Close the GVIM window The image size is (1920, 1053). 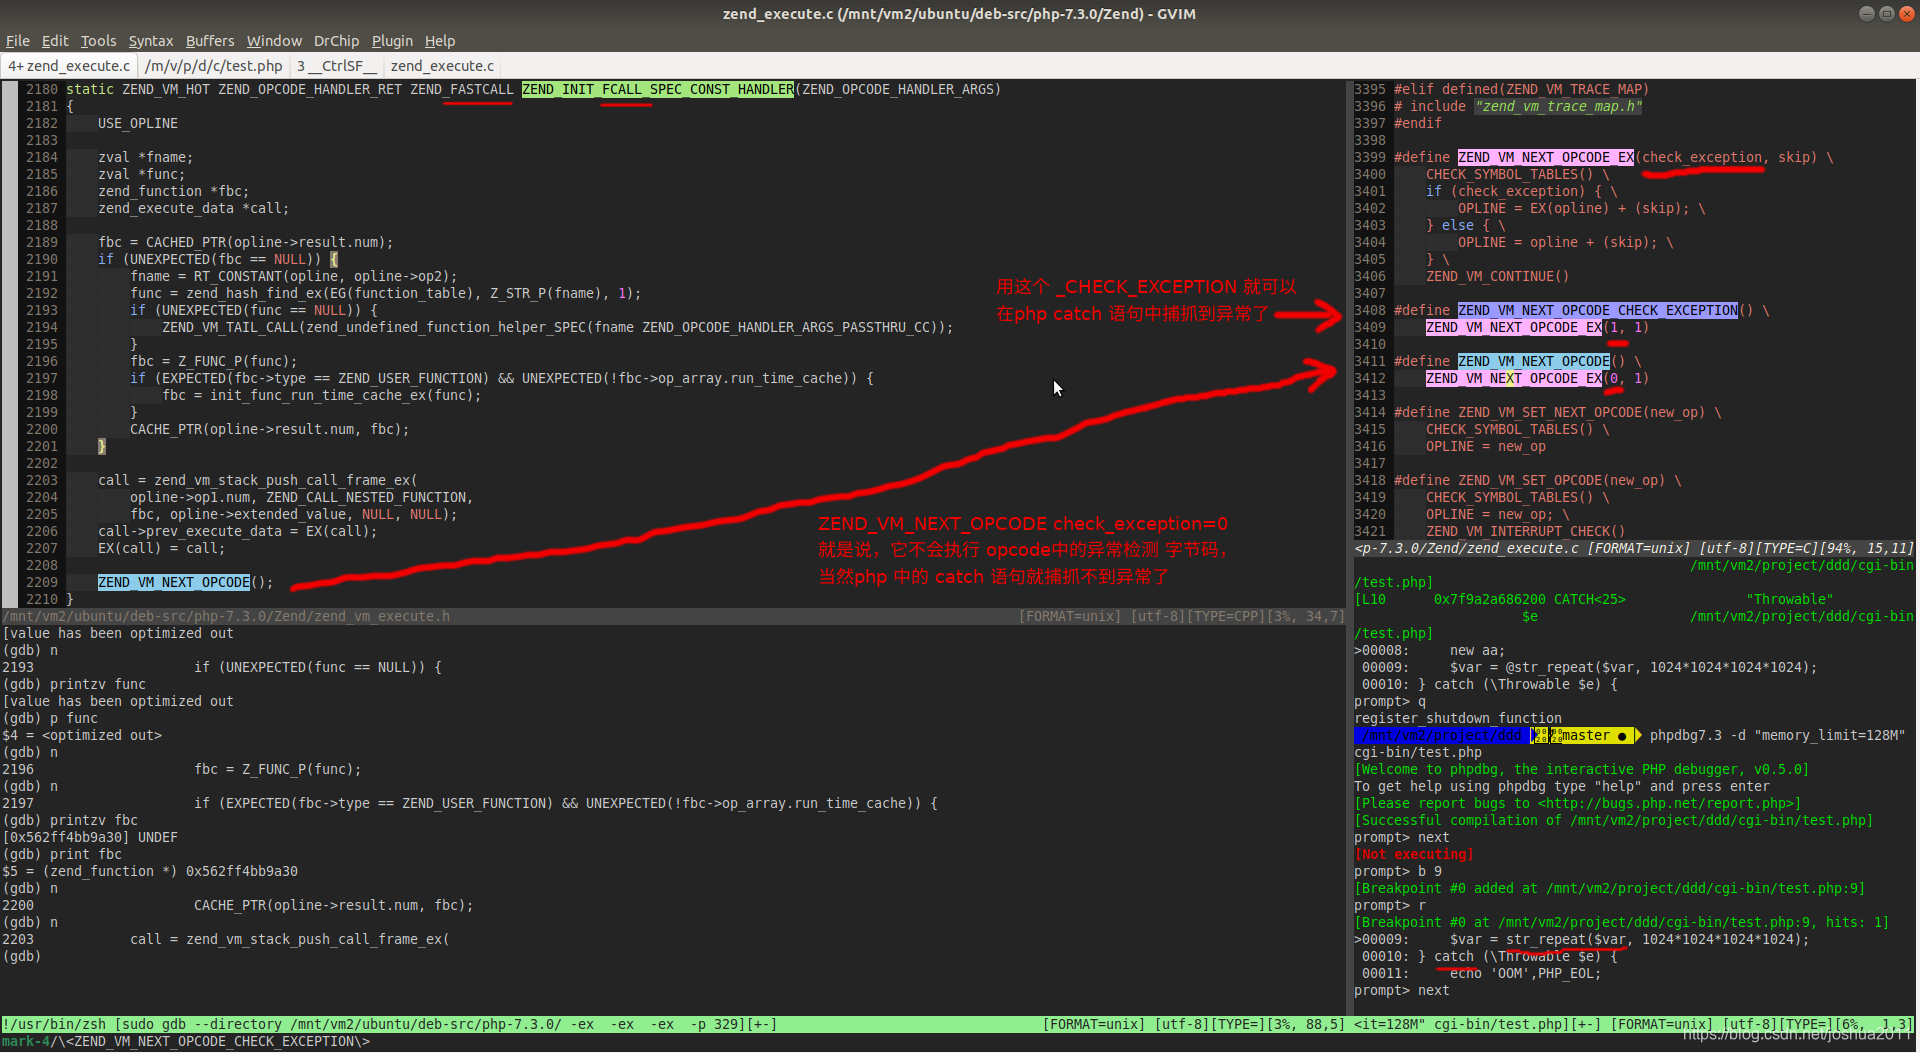(1906, 14)
